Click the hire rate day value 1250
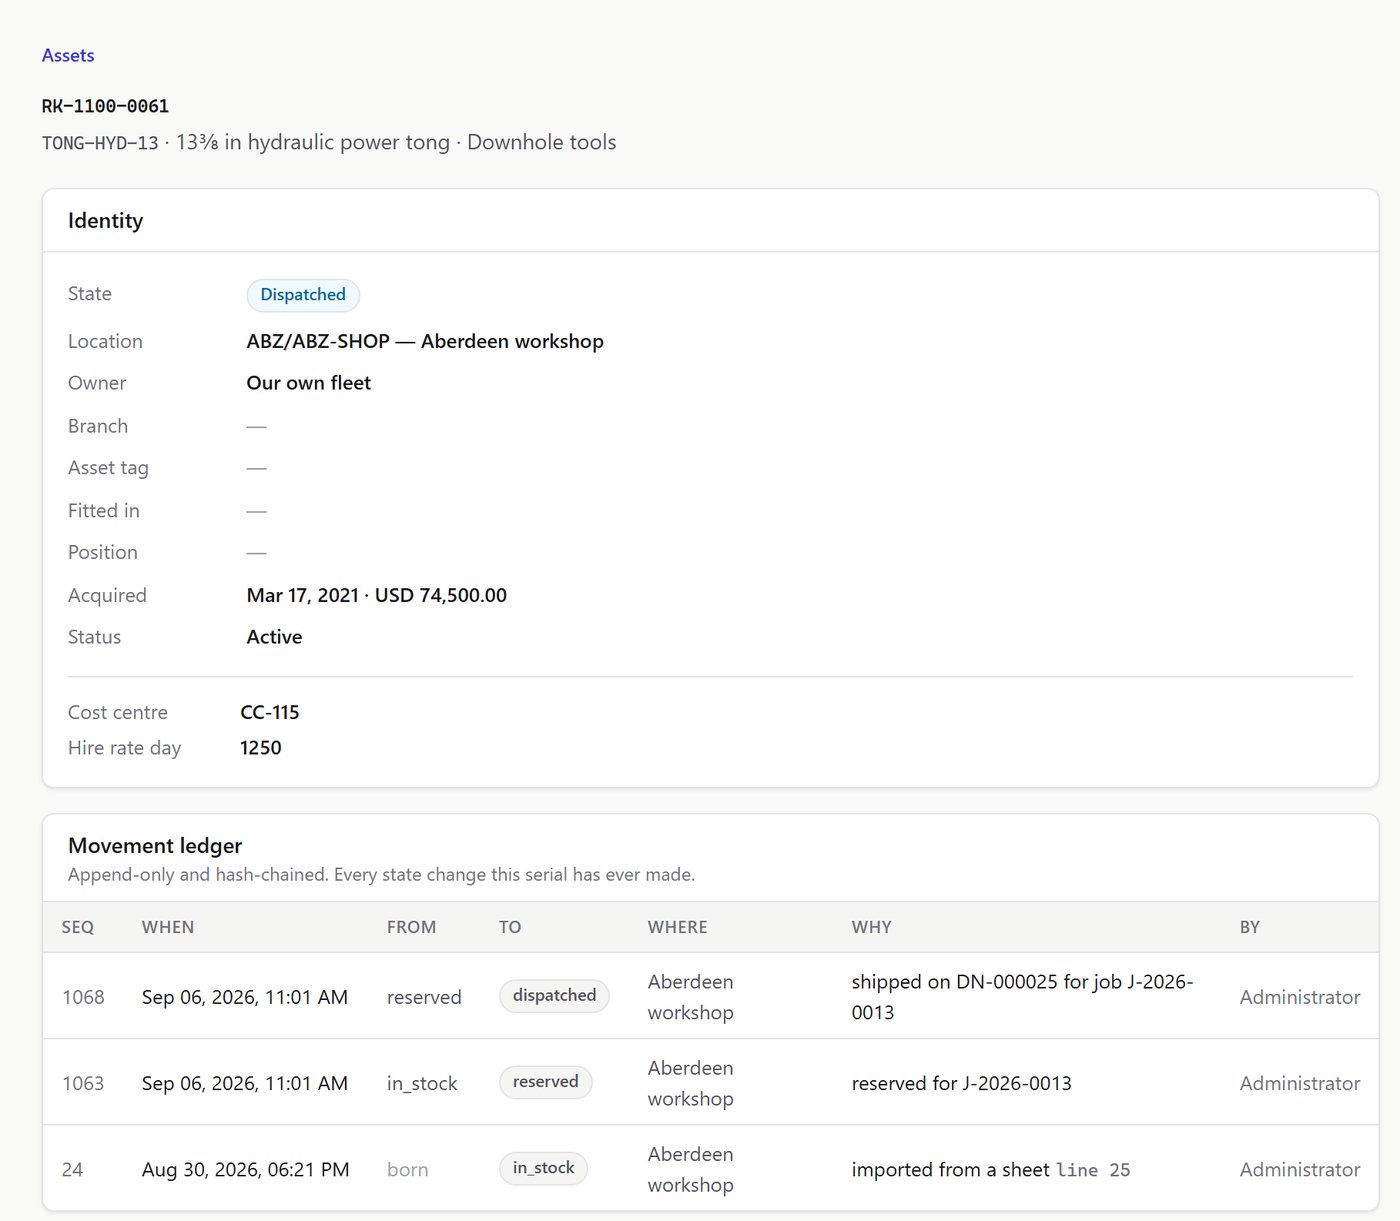The width and height of the screenshot is (1400, 1221). 261,747
